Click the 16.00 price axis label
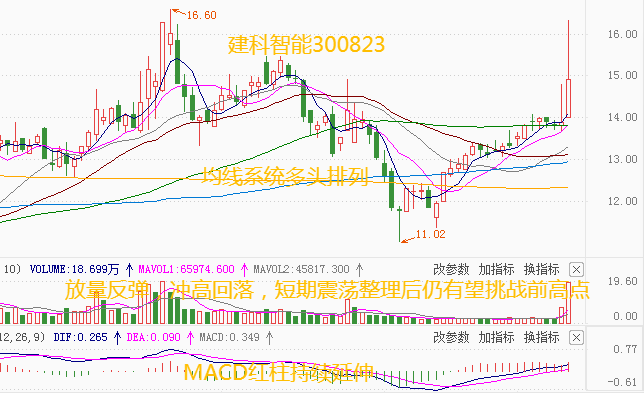Screen dimensions: 644x393 (x=622, y=34)
